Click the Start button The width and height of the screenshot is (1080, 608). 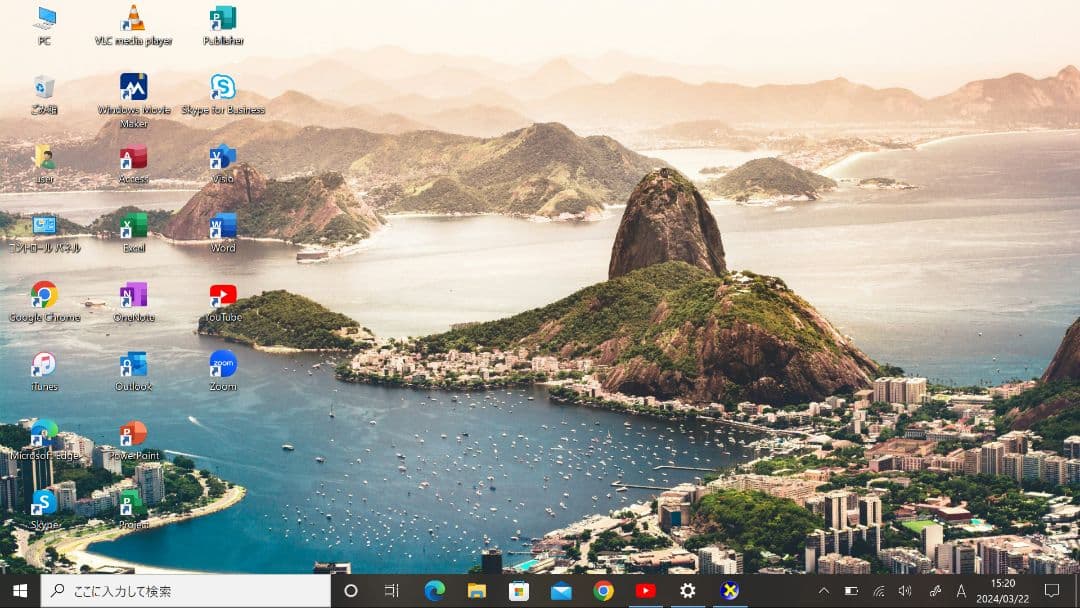(x=19, y=592)
